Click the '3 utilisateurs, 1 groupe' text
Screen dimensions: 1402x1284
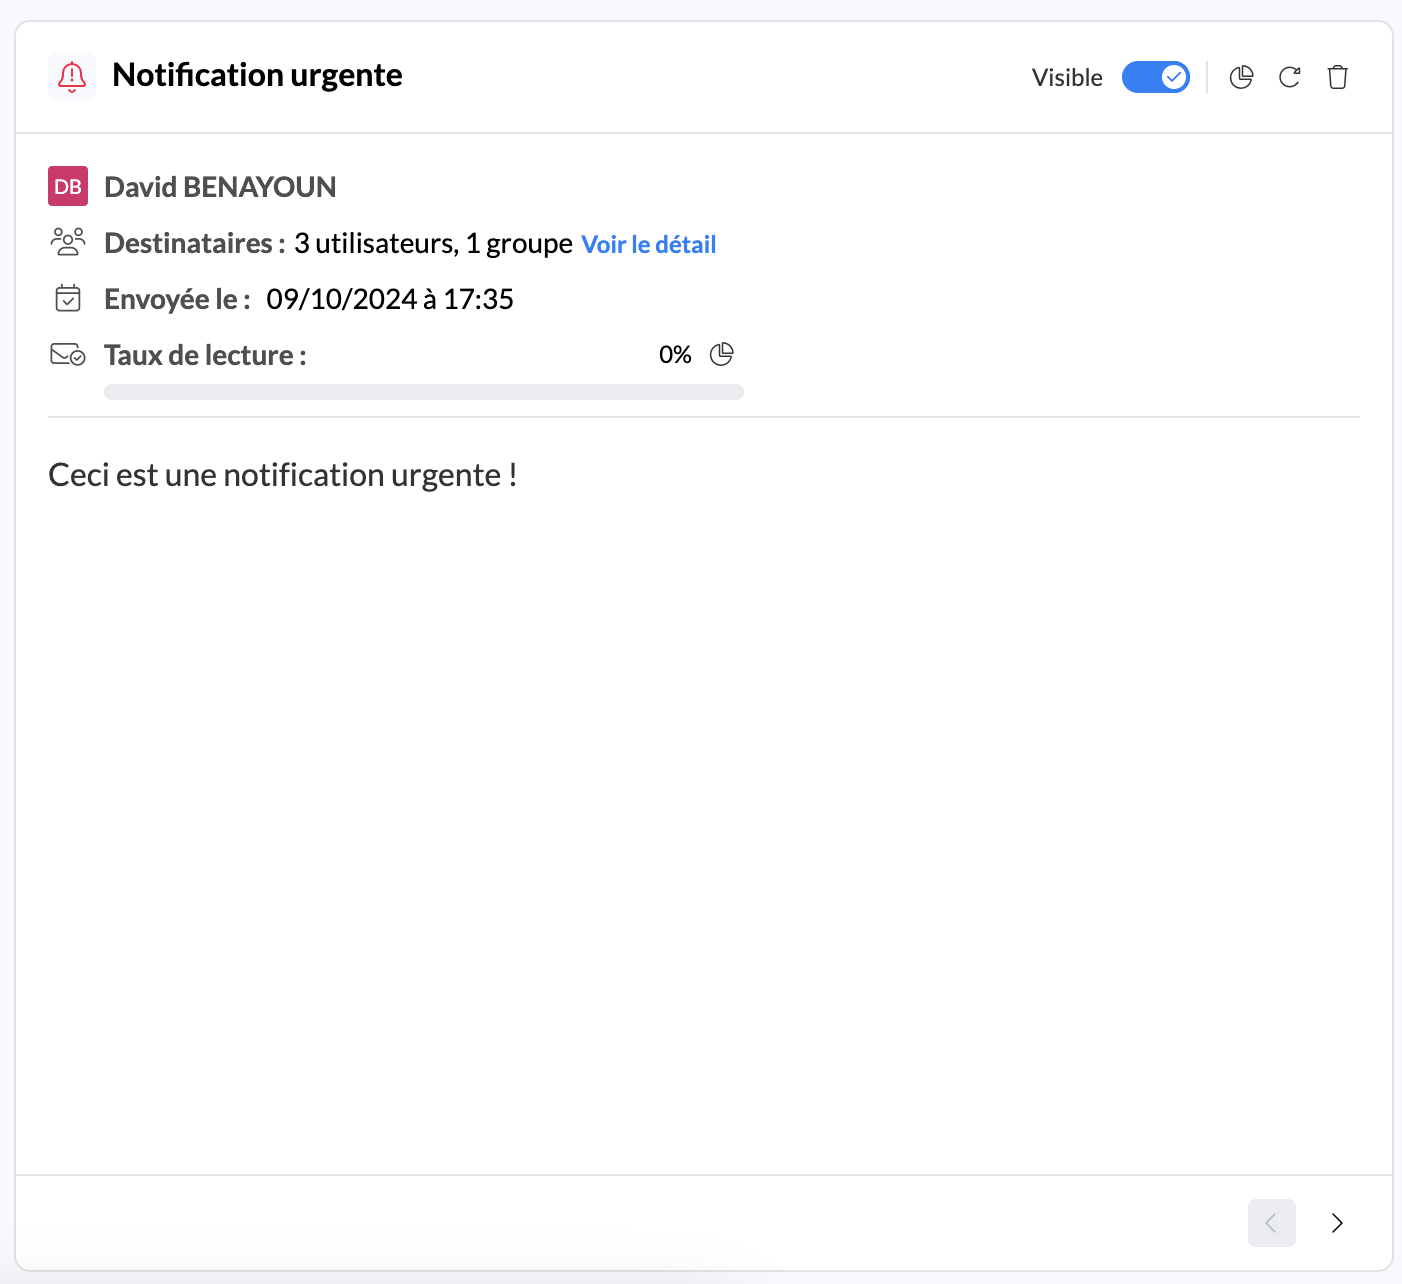[x=432, y=243]
